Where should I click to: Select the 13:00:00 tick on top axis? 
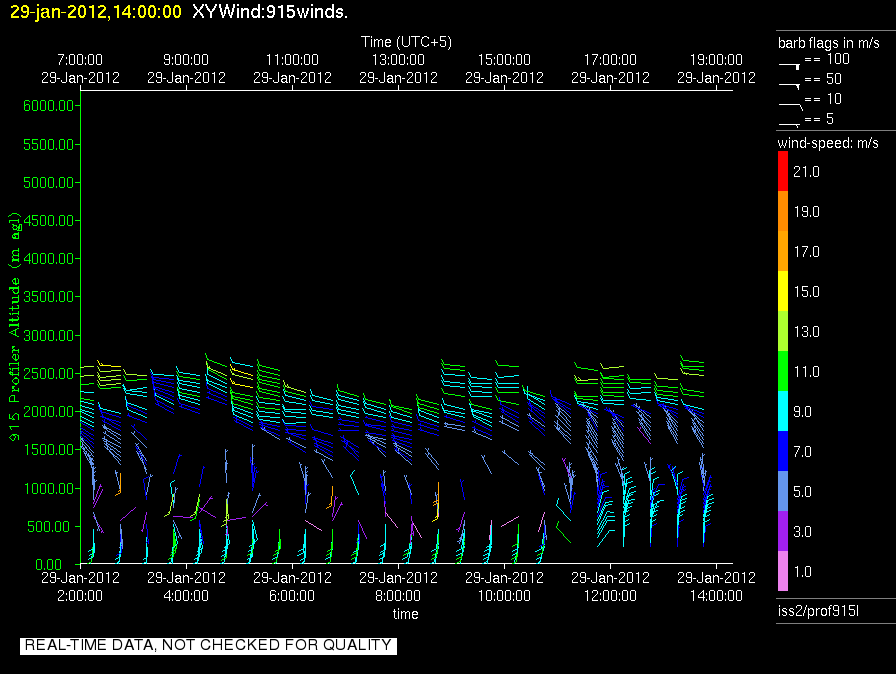[398, 68]
